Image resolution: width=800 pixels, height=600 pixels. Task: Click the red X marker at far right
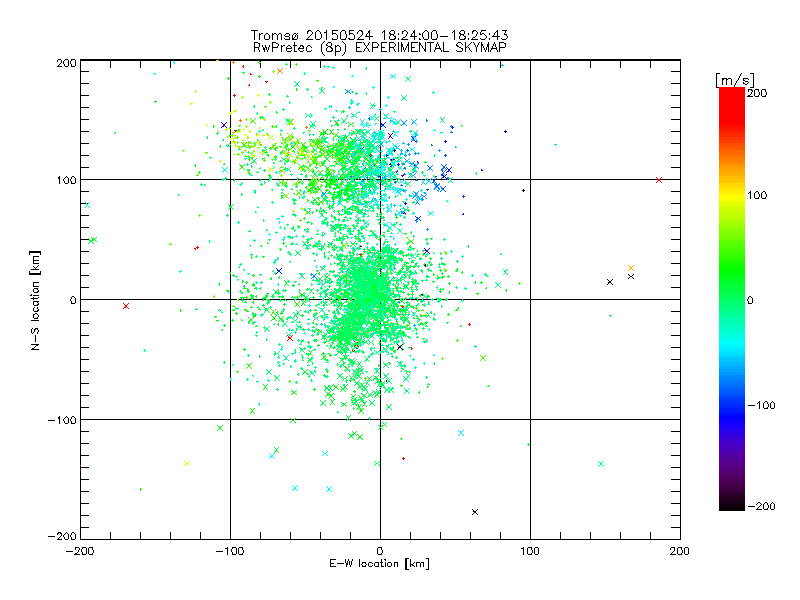pyautogui.click(x=659, y=180)
